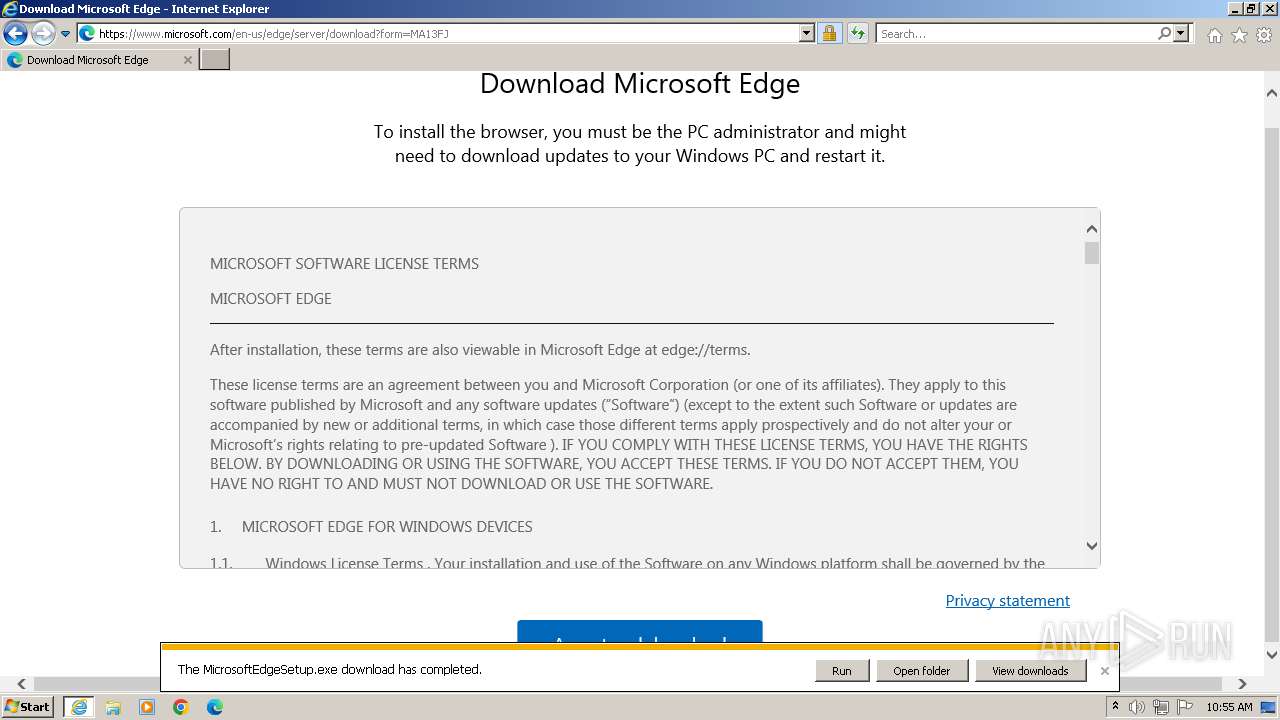Click the 10:55 AM clock
Viewport: 1280px width, 720px height.
pos(1229,707)
